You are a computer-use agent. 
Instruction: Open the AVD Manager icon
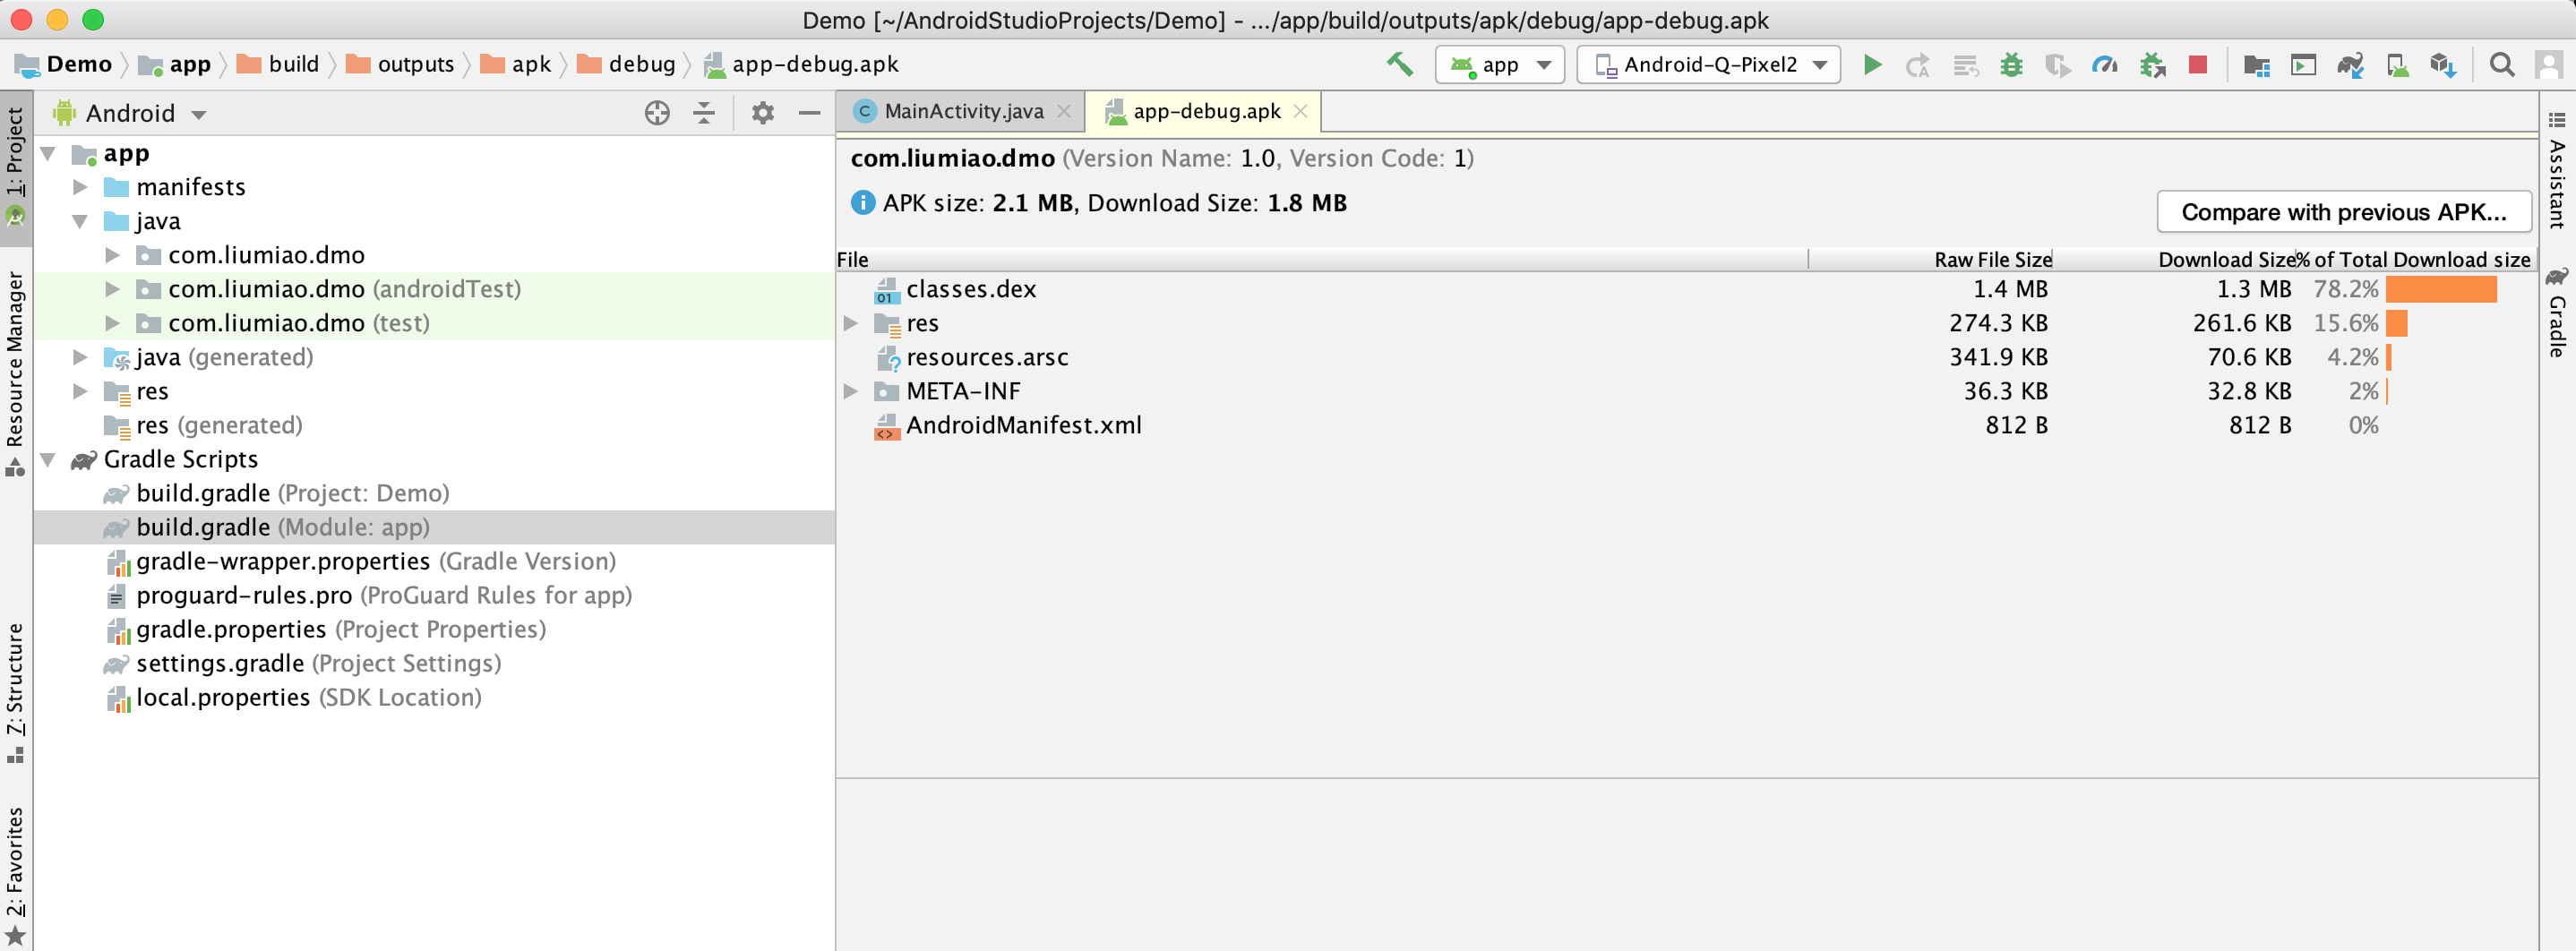2397,65
